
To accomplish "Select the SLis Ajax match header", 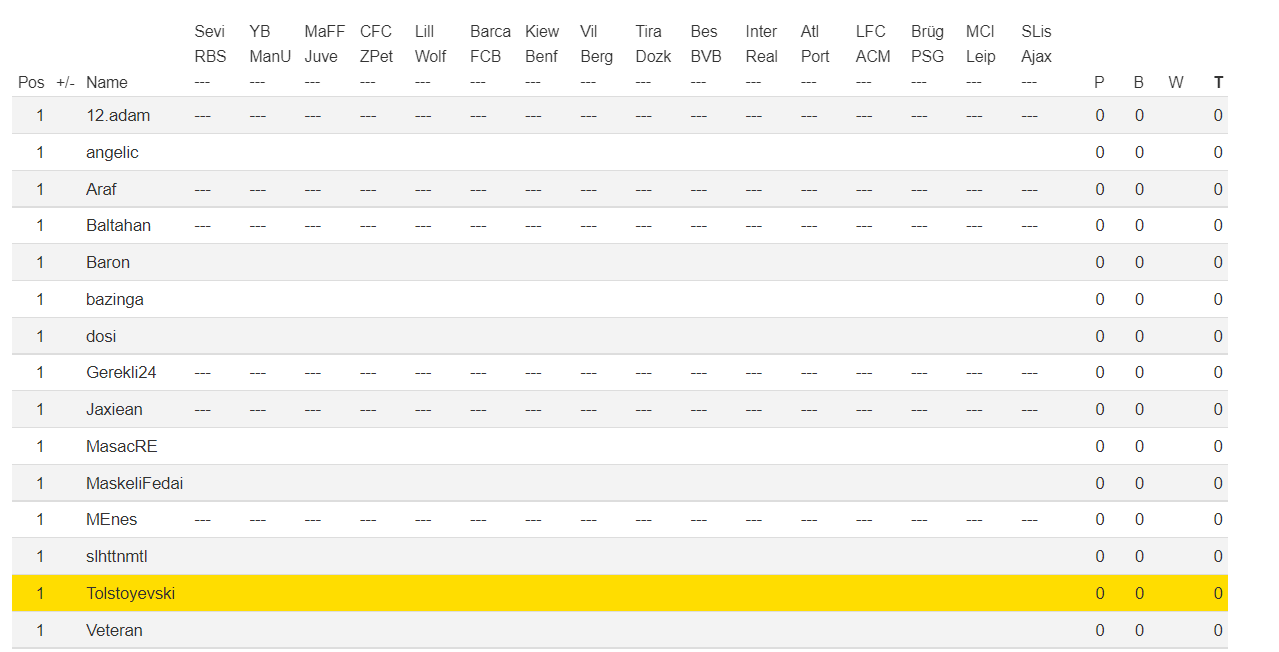I will (1036, 44).
